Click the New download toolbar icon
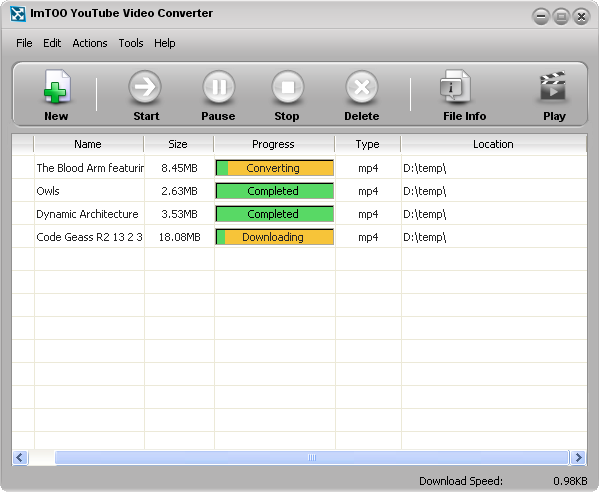599x492 pixels. pos(56,87)
